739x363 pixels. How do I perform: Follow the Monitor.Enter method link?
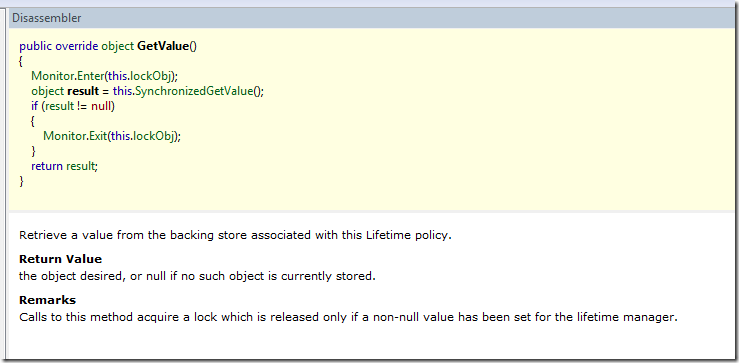click(67, 76)
